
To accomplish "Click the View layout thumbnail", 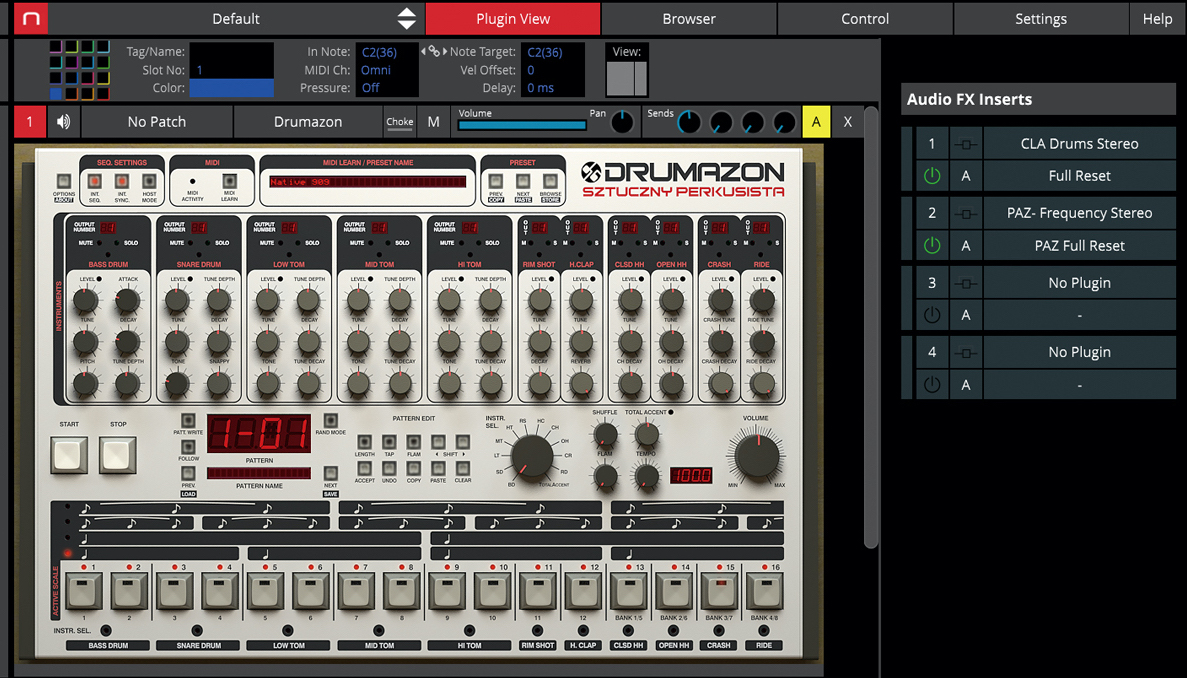I will click(627, 78).
